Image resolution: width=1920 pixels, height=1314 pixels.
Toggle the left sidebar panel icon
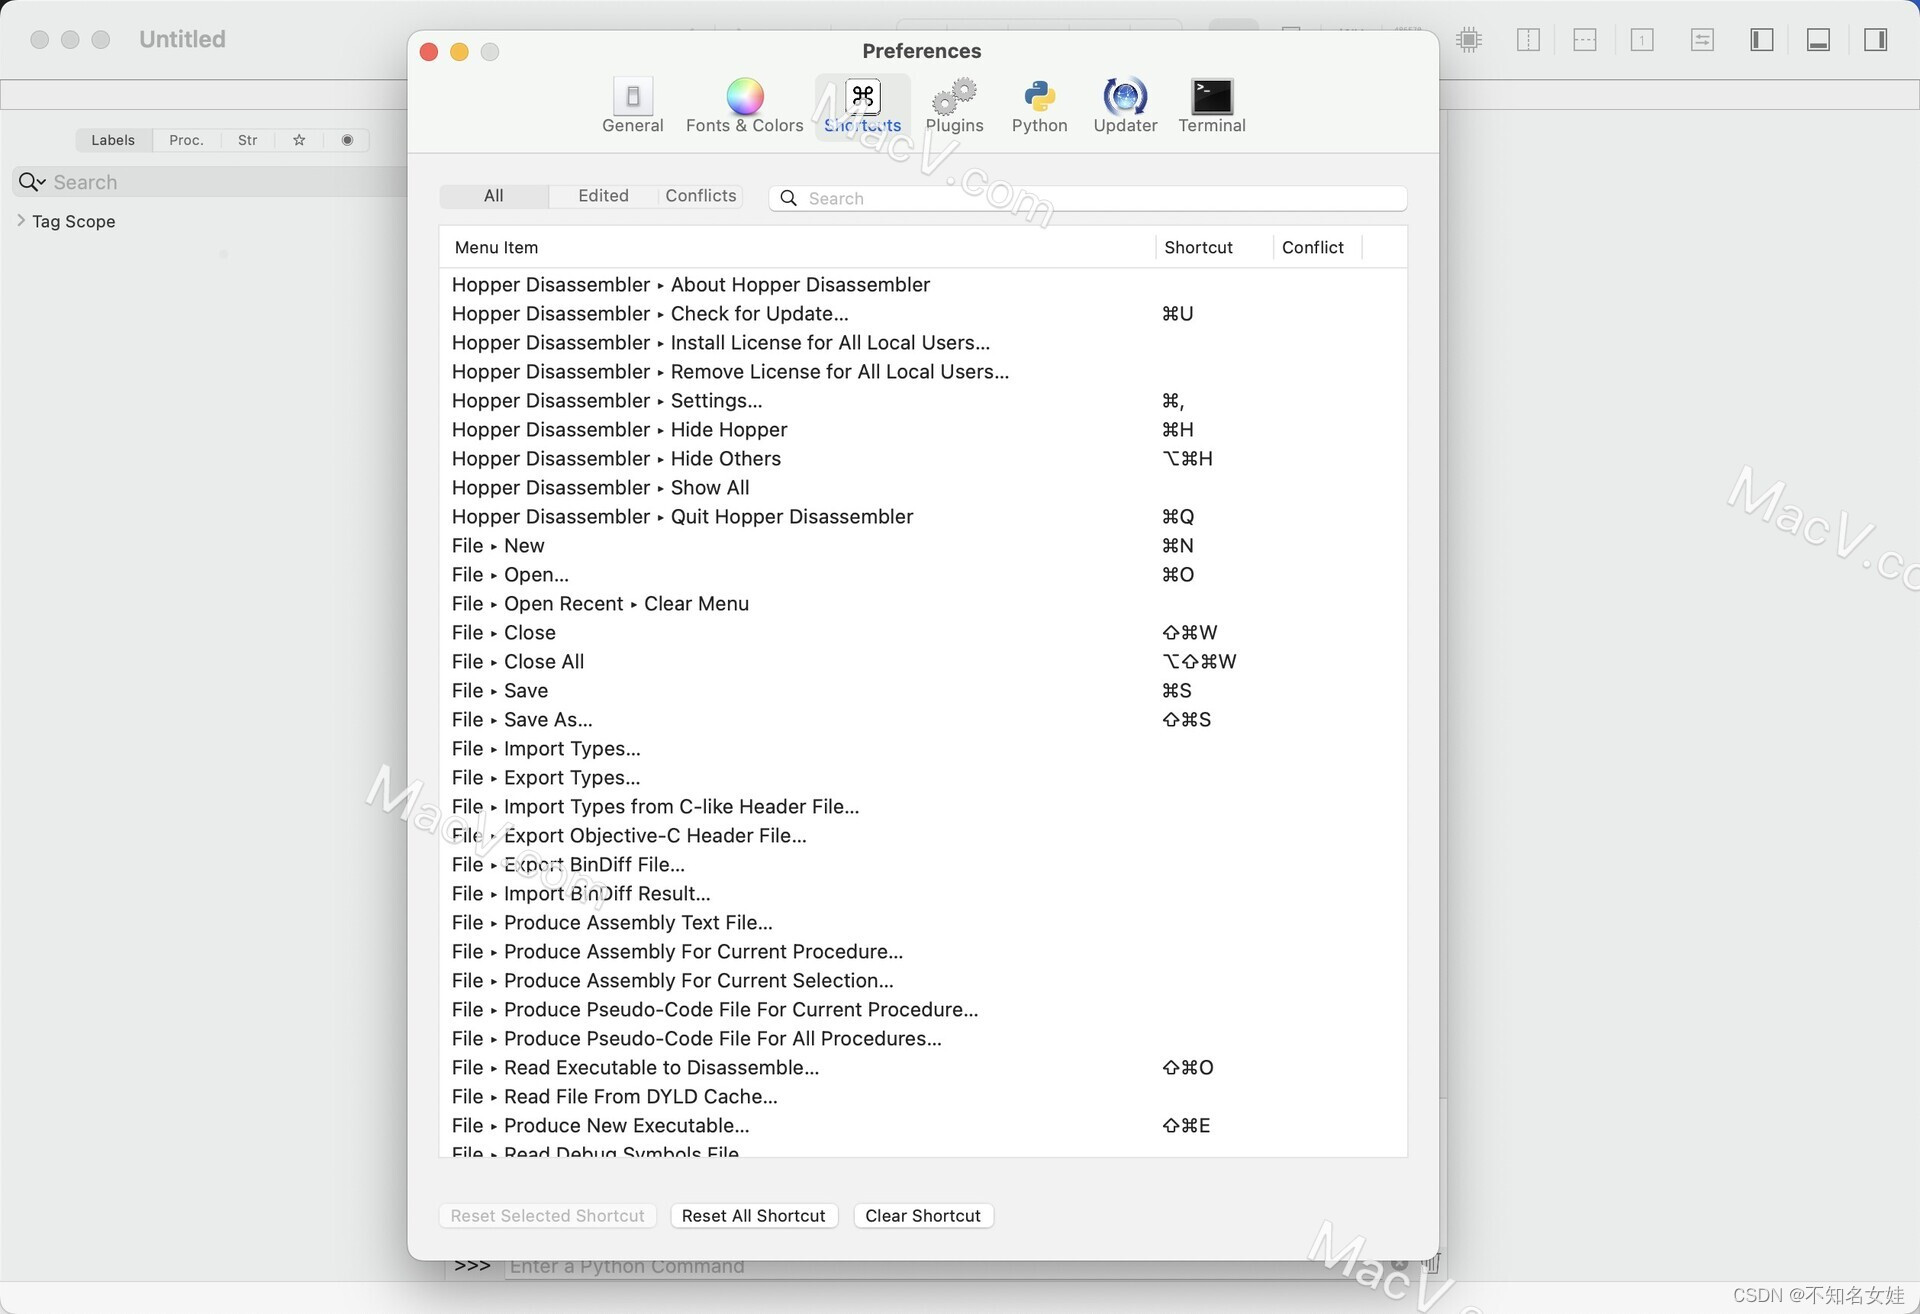[1762, 40]
